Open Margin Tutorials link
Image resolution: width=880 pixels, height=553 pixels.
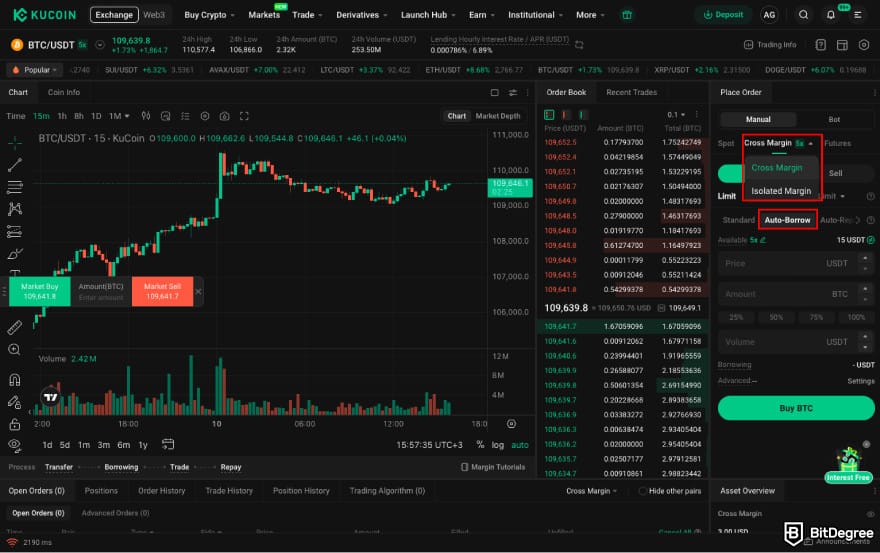point(493,467)
